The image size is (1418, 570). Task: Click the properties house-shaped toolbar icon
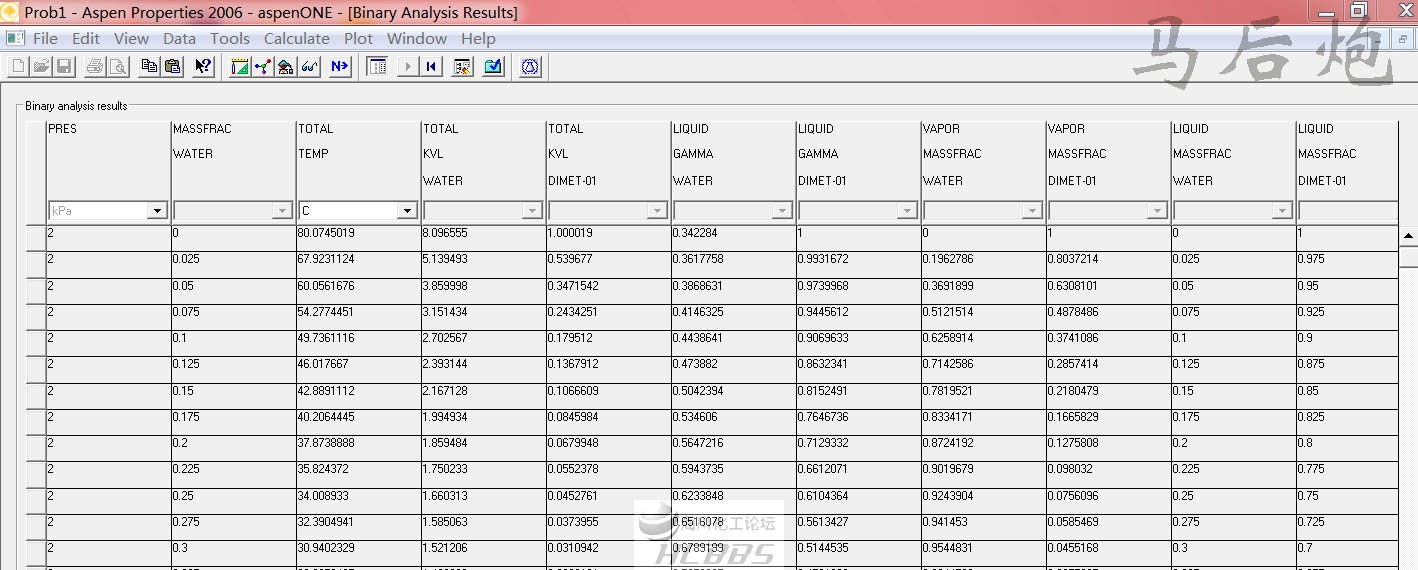[x=286, y=67]
